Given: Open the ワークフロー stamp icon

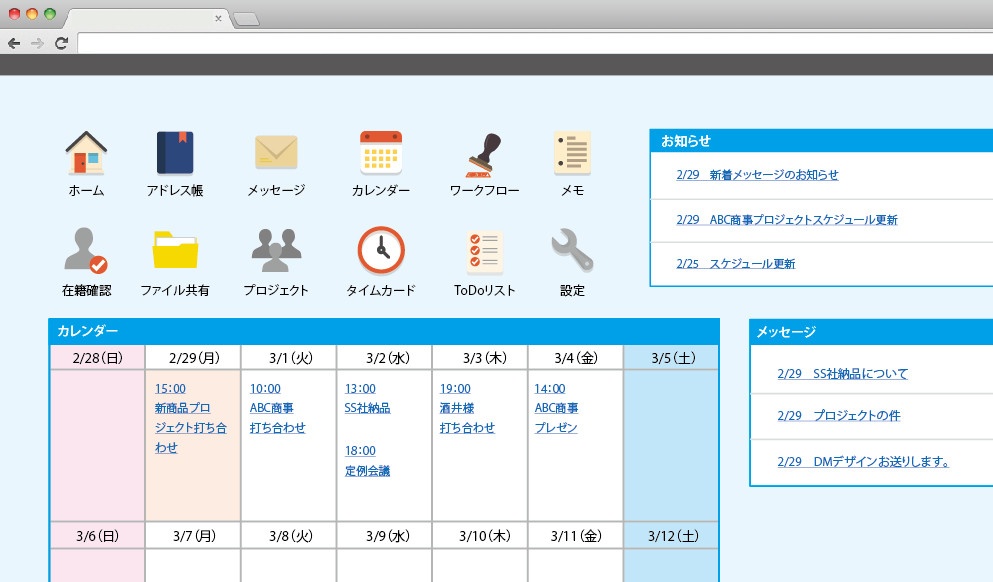Looking at the screenshot, I should (484, 155).
